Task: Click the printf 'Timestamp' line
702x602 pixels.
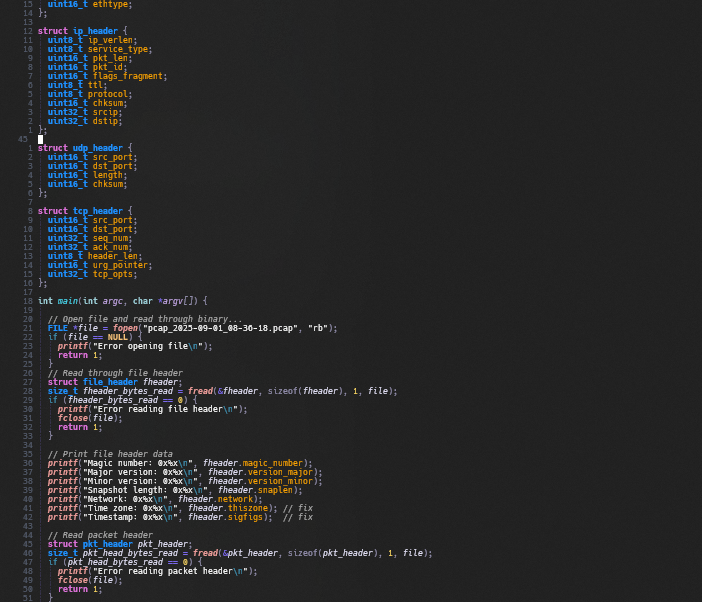Action: 180,517
